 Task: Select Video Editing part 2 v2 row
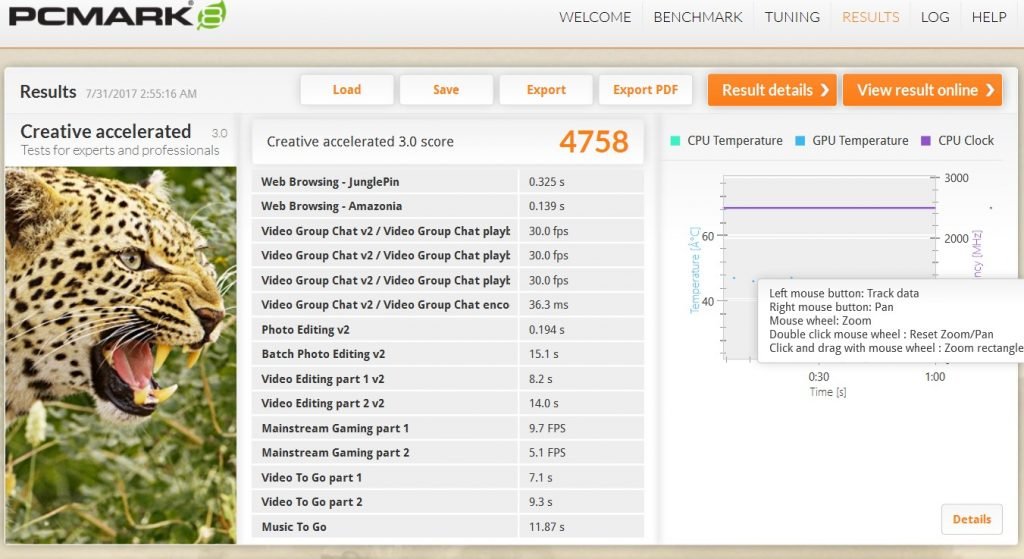point(447,403)
